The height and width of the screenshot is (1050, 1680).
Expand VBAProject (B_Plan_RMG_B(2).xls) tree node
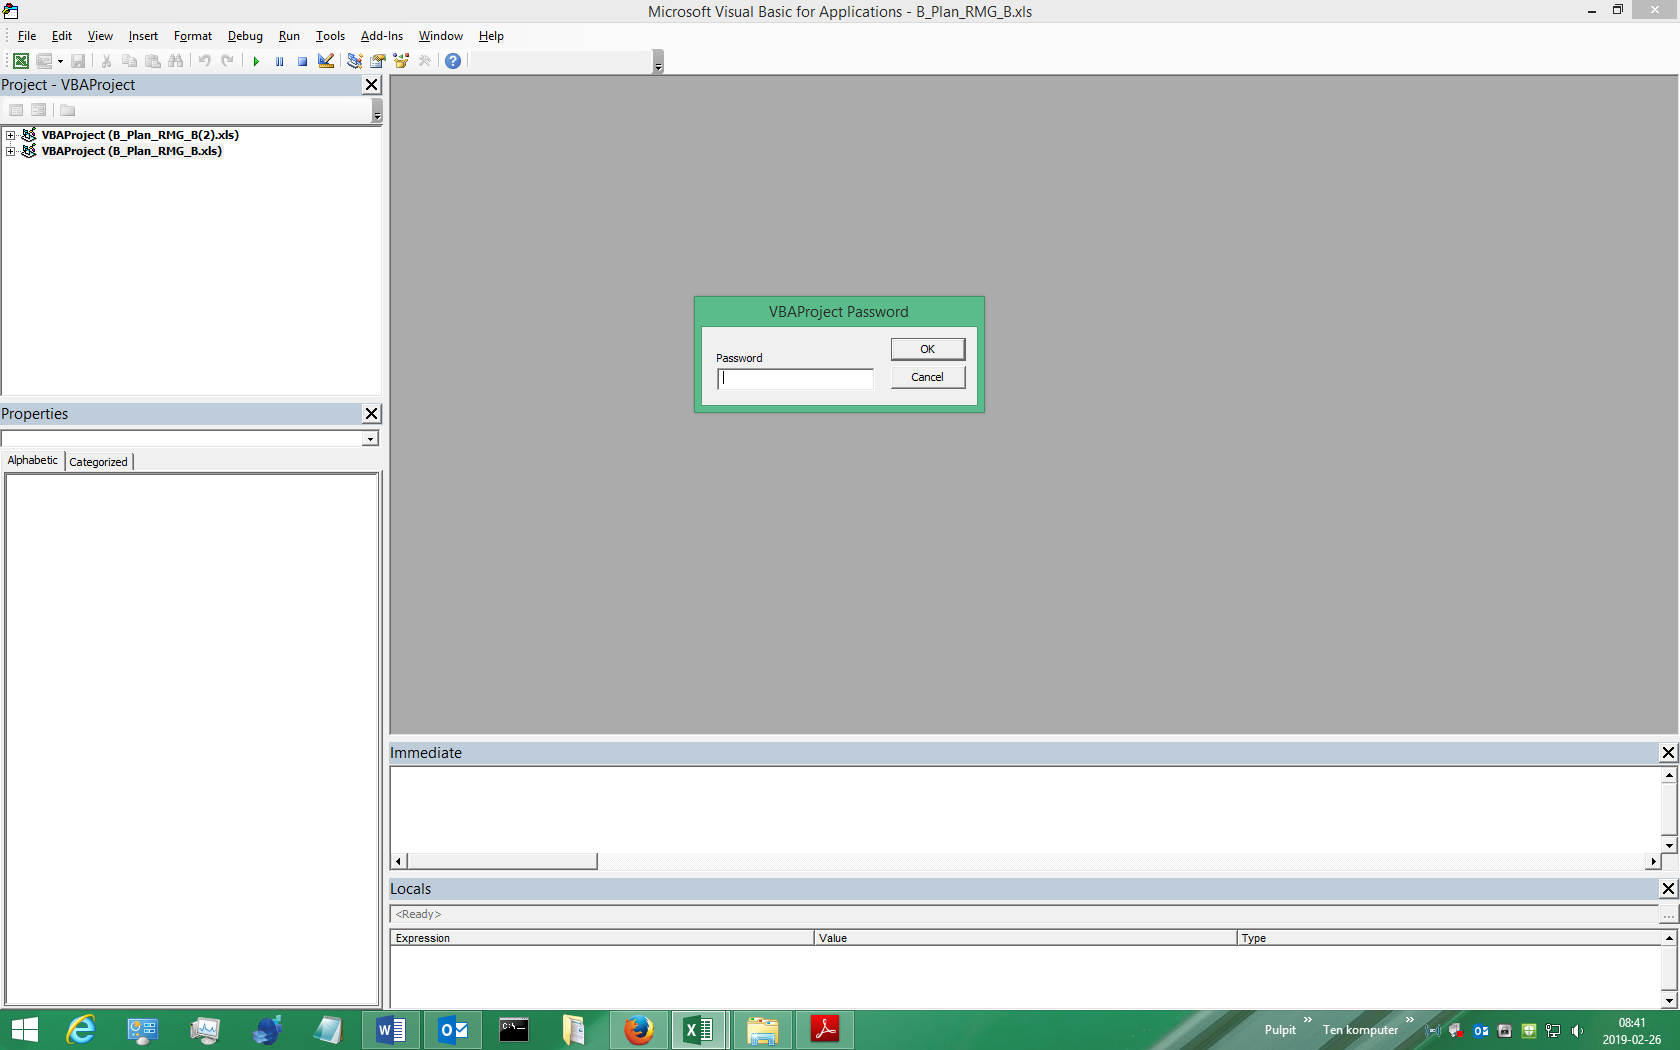coord(10,135)
